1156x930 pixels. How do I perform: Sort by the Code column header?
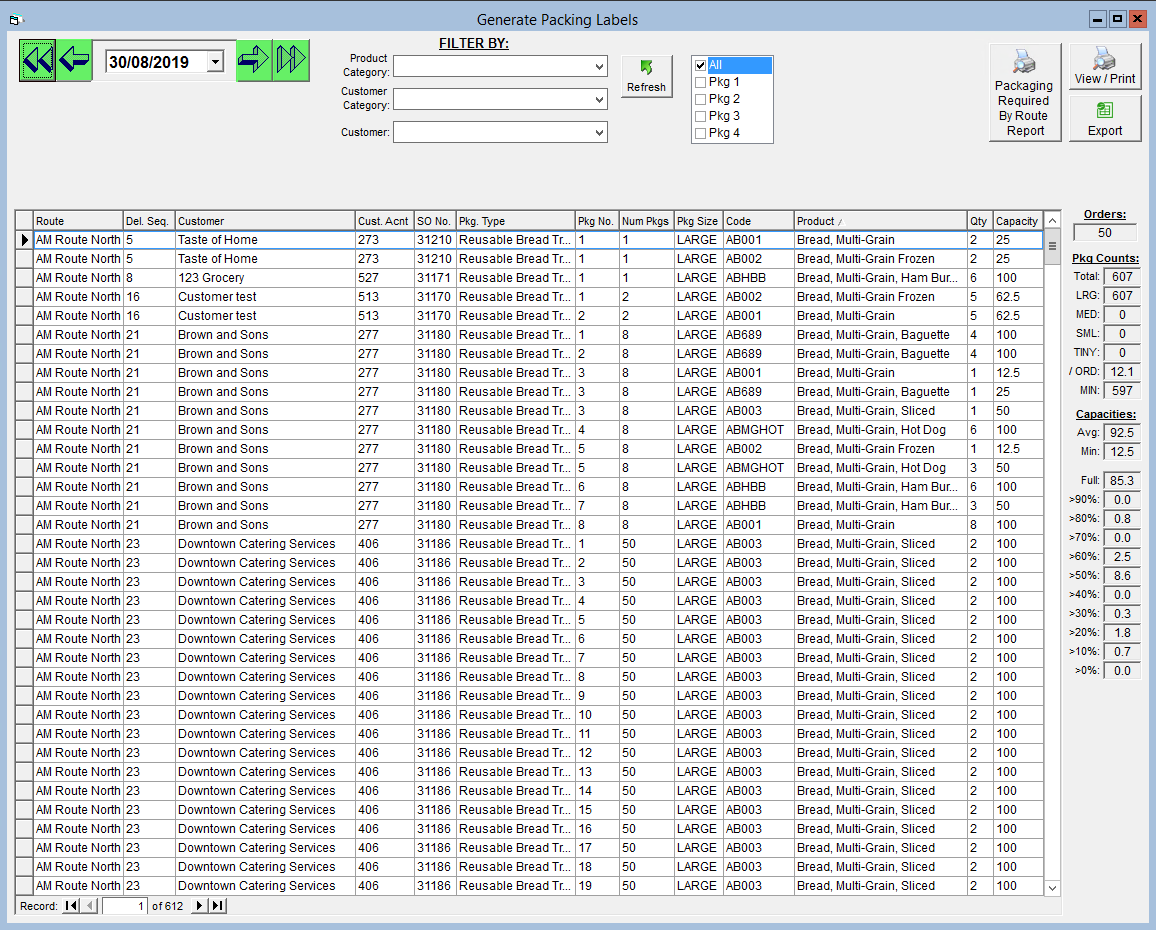pos(758,221)
